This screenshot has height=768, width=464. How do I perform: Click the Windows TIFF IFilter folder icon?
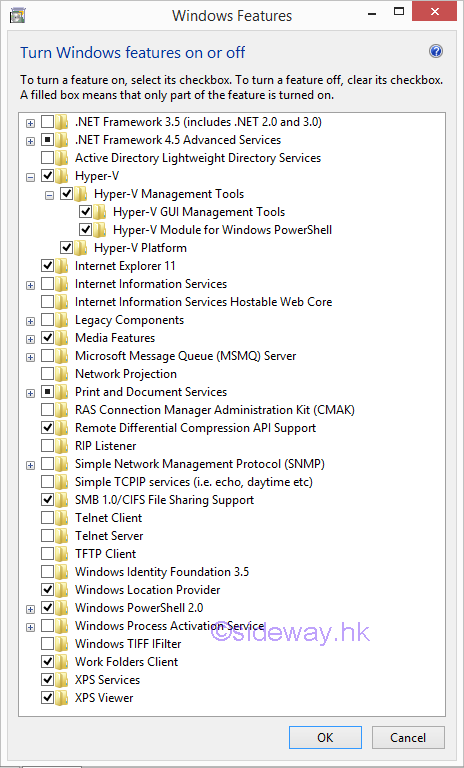[x=62, y=644]
